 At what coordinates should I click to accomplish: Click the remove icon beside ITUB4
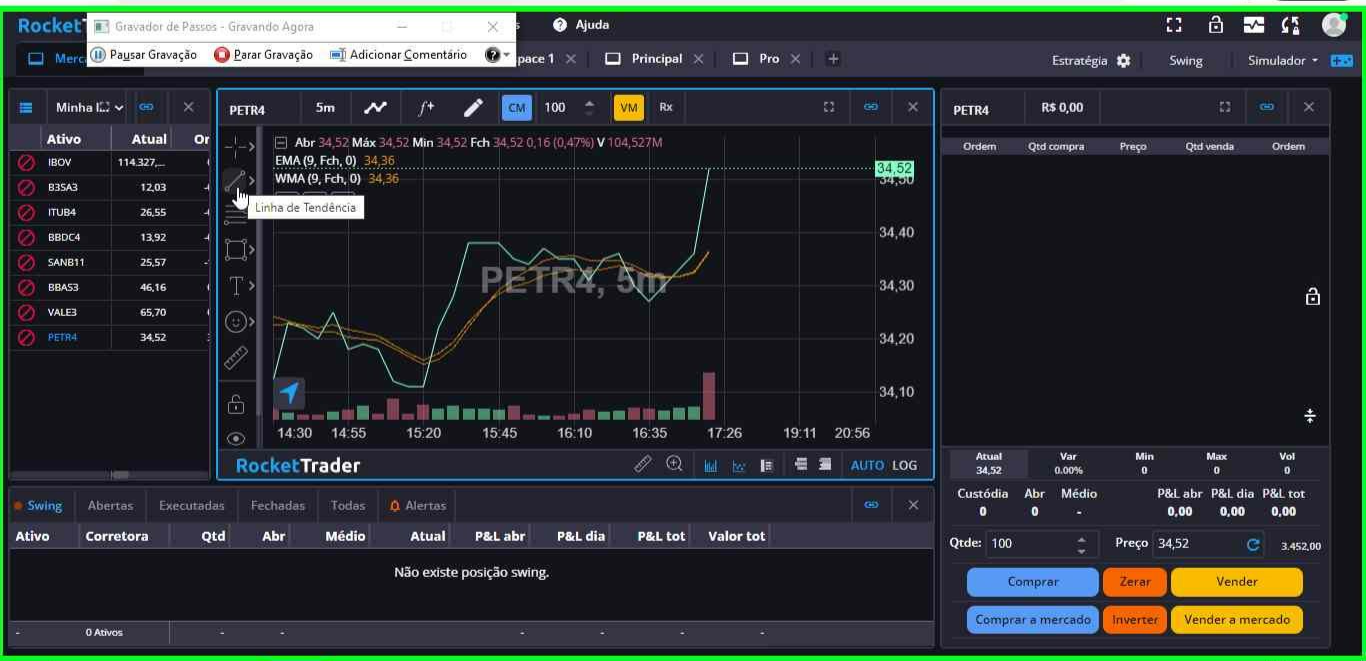tap(27, 212)
